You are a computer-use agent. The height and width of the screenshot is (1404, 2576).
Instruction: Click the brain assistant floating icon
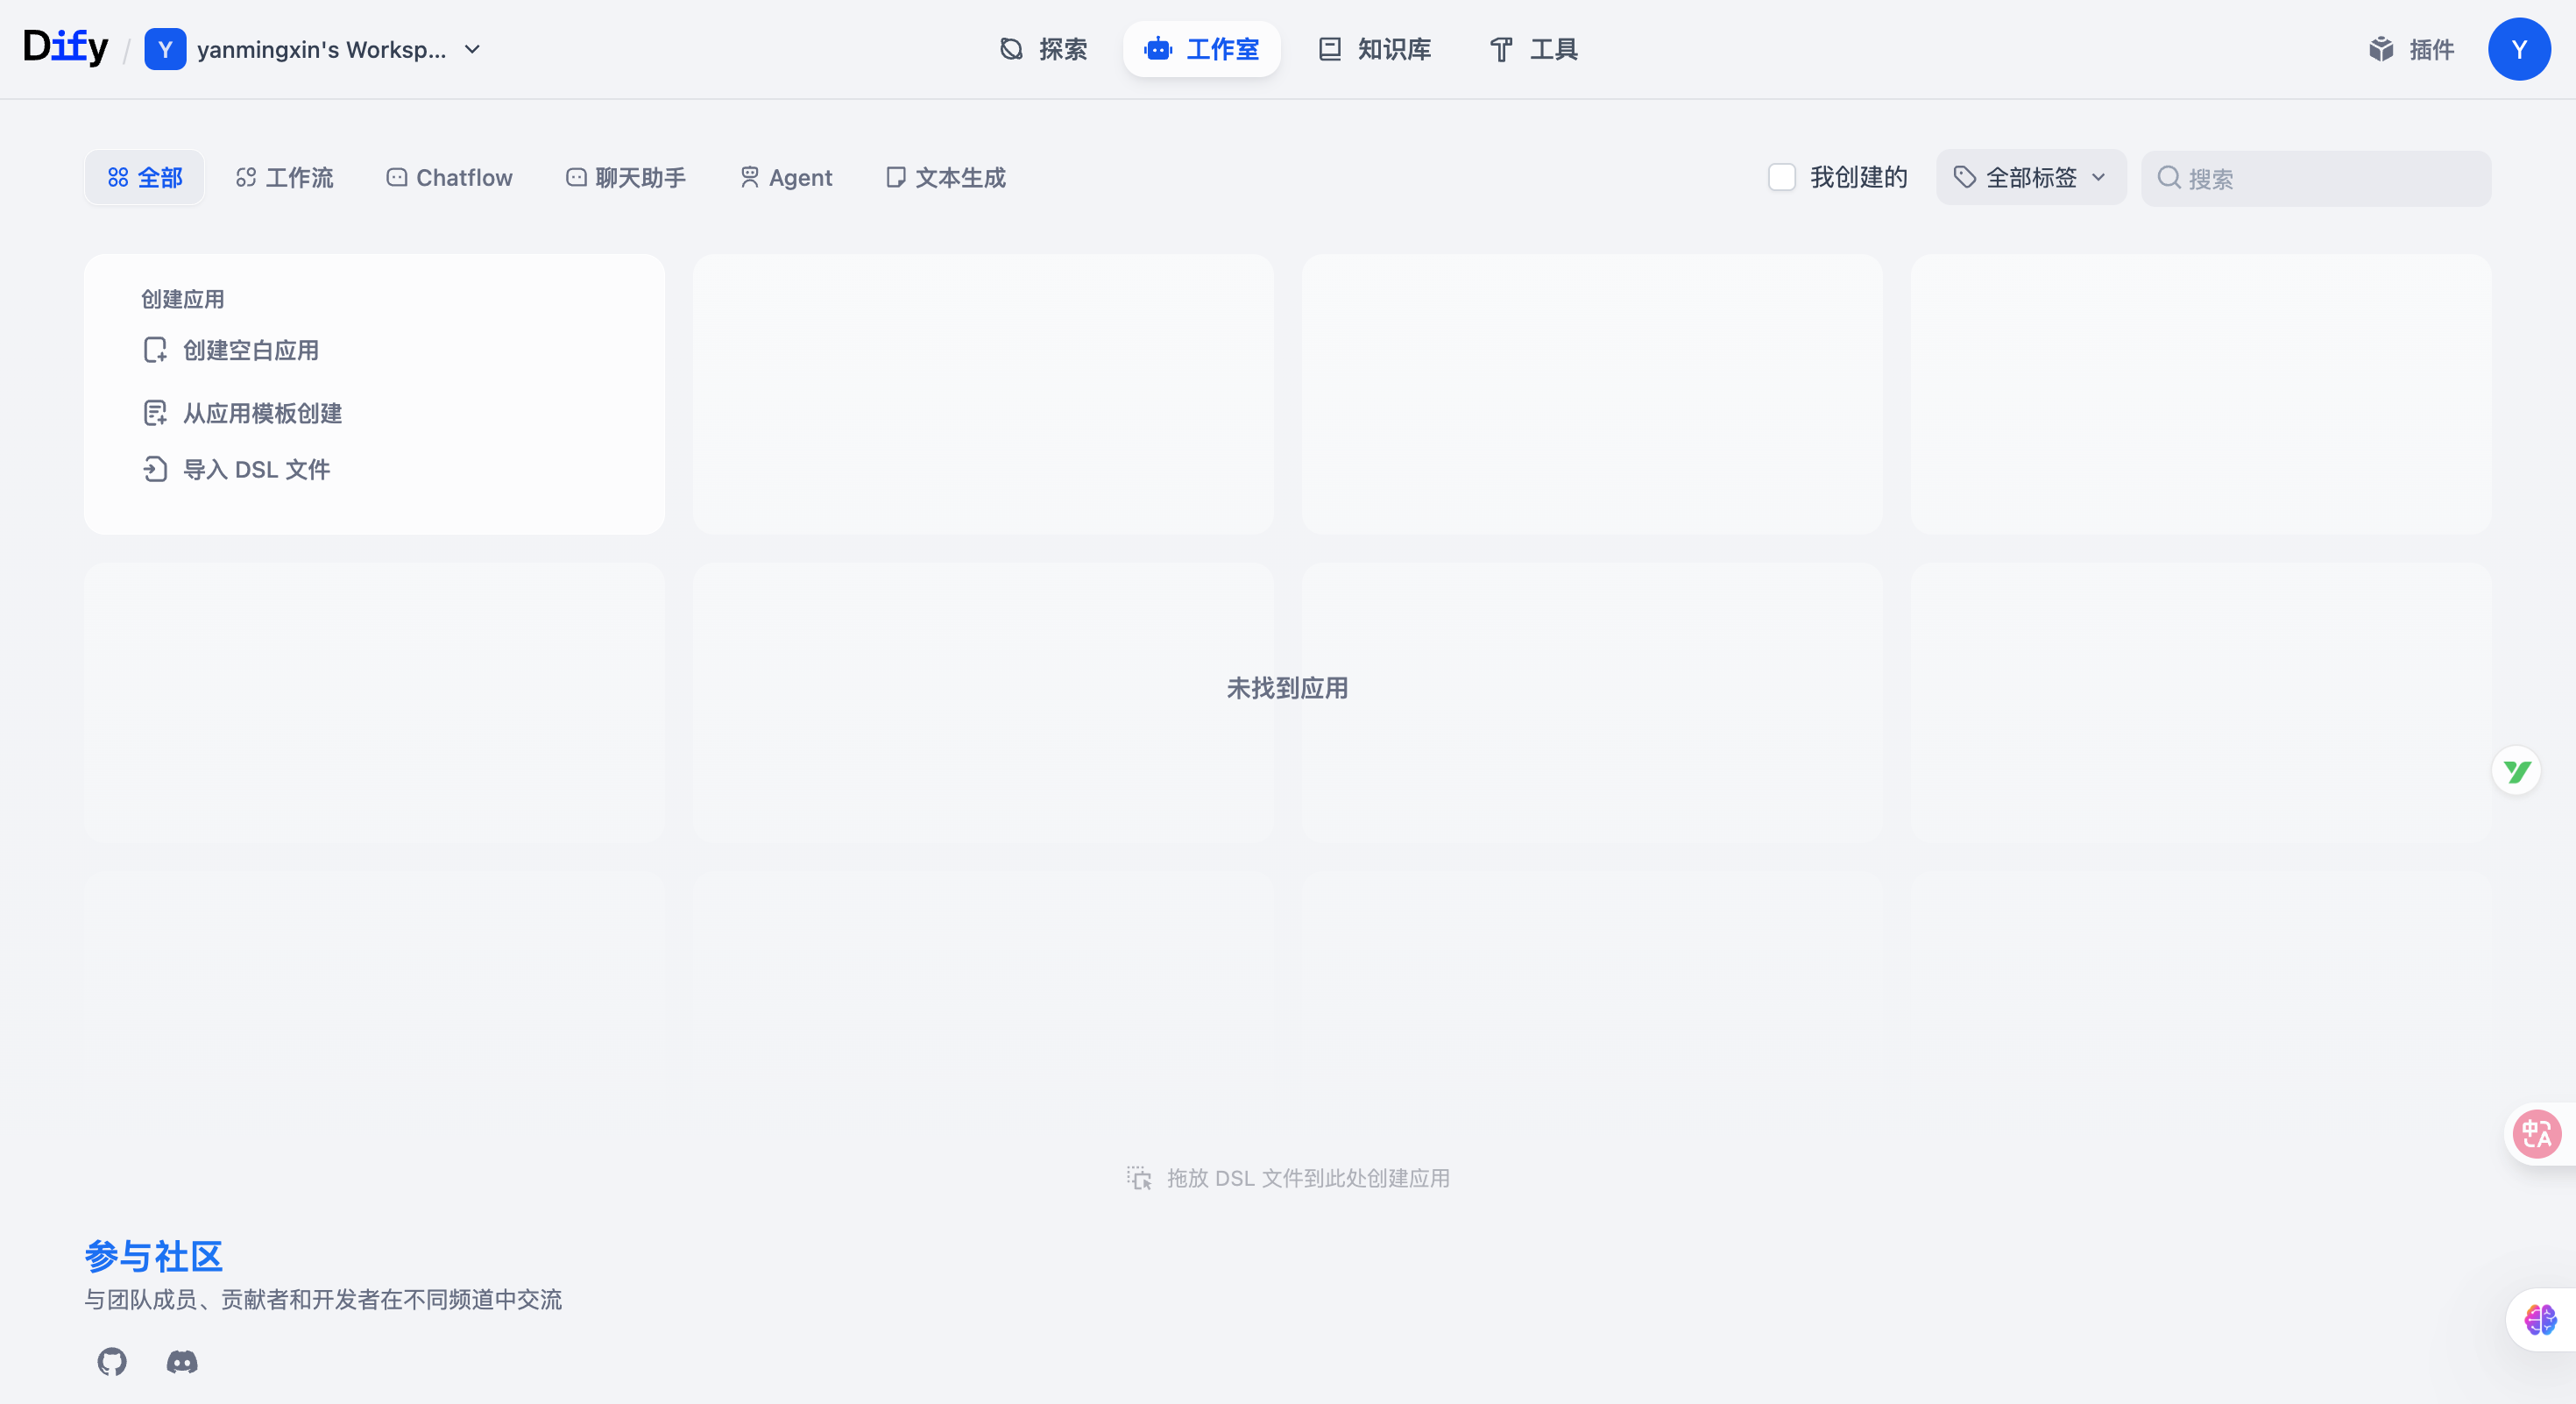point(2540,1319)
